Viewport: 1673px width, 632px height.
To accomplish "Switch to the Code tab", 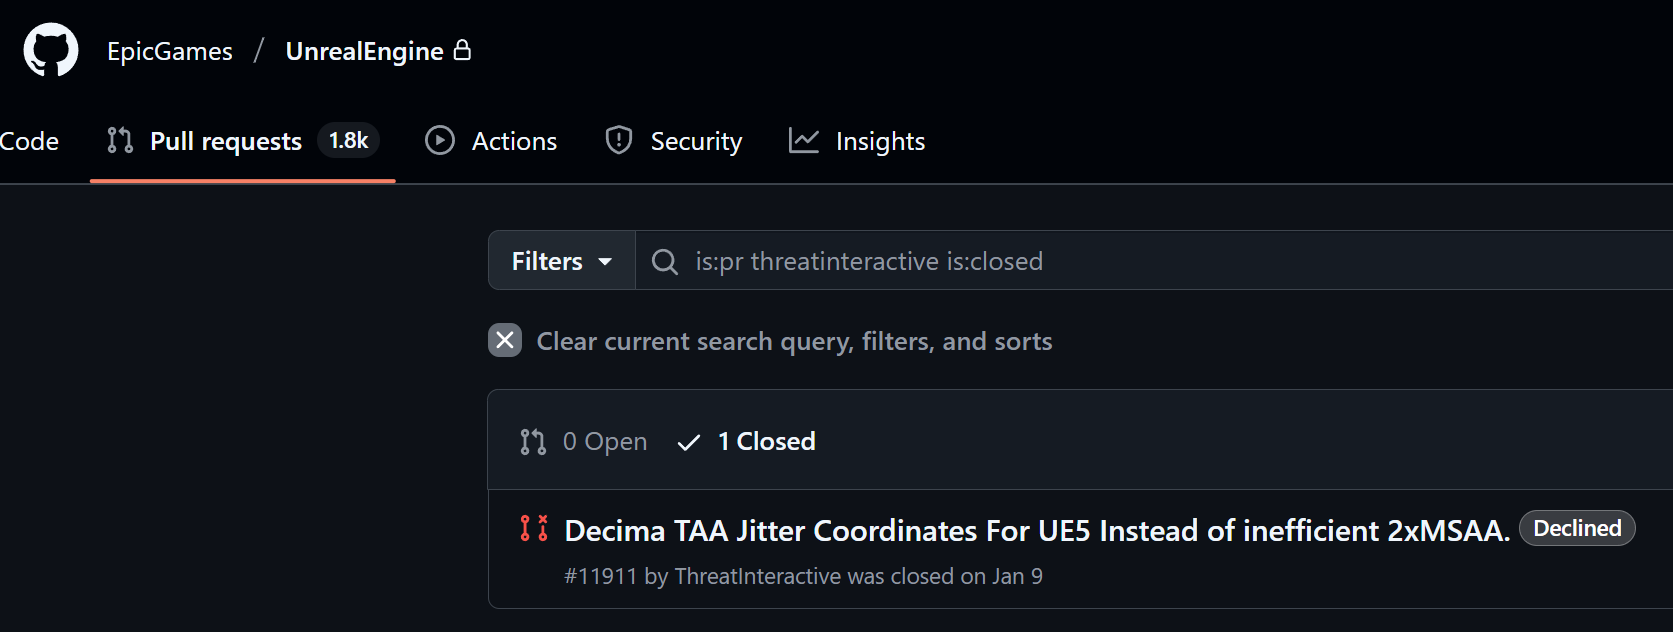I will point(29,141).
